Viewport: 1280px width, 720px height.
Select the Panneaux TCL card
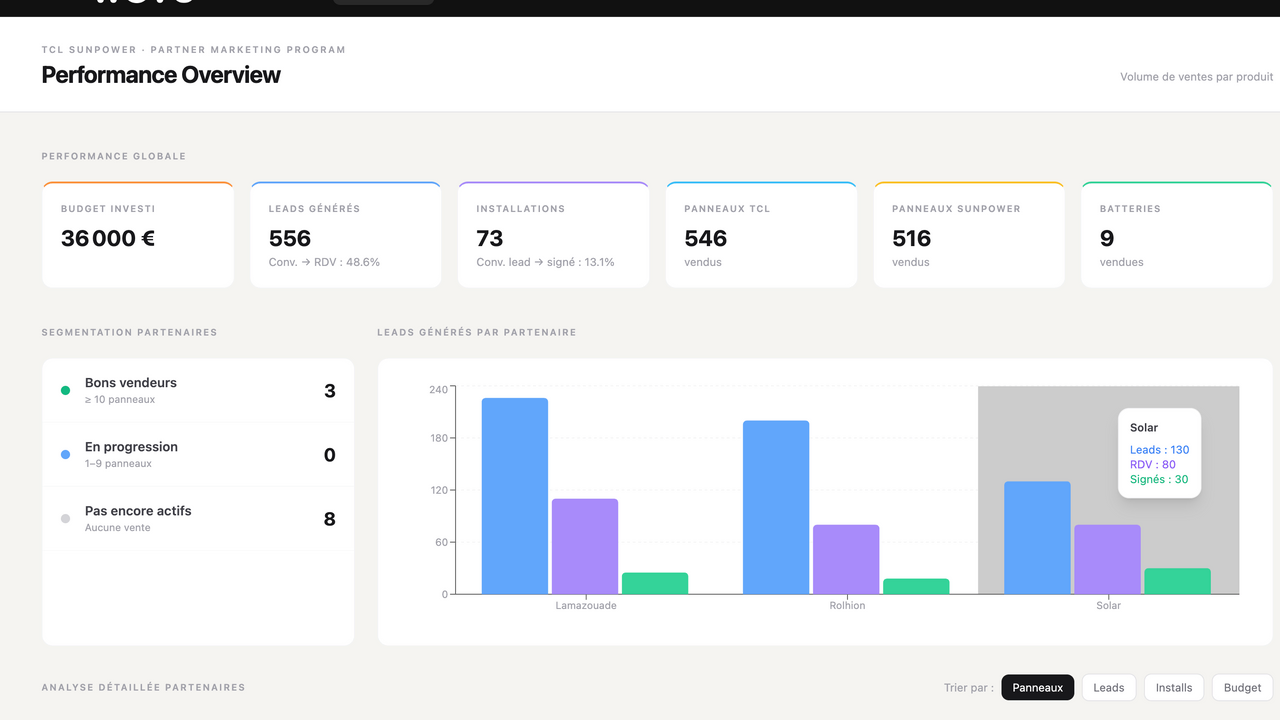[x=761, y=235]
